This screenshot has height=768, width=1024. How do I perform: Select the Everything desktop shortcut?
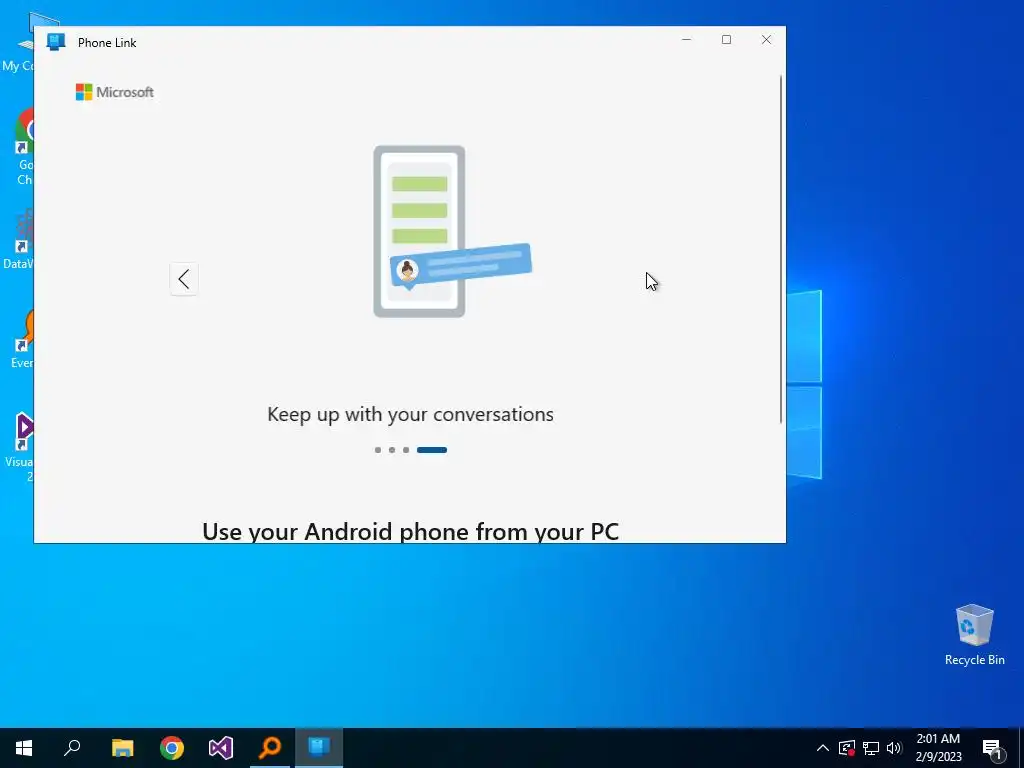[22, 340]
